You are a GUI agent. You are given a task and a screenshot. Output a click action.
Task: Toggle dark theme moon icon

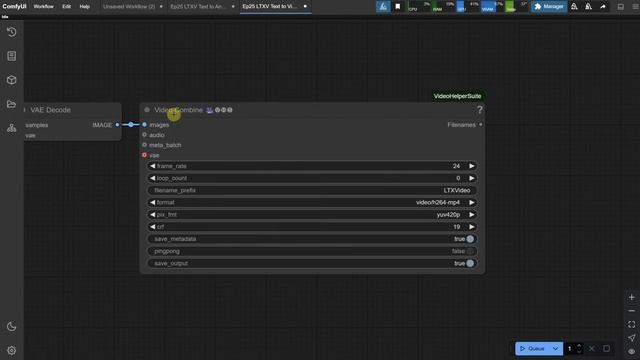tap(11, 327)
